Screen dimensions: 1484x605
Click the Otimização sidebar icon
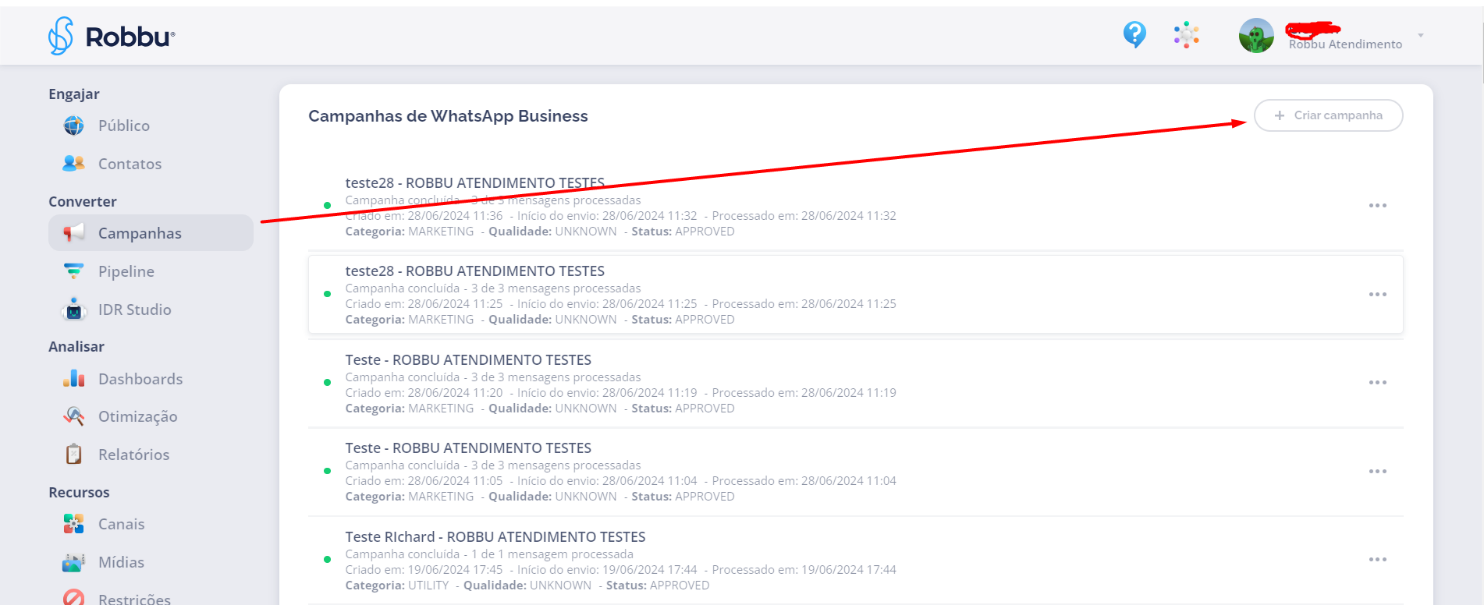(74, 417)
